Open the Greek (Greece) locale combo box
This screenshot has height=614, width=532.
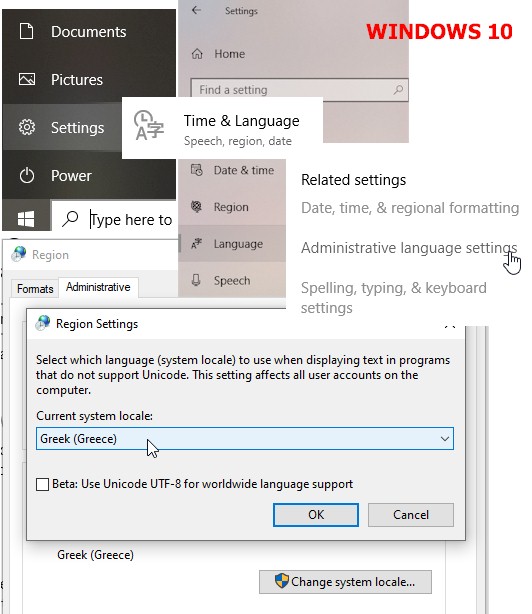245,439
